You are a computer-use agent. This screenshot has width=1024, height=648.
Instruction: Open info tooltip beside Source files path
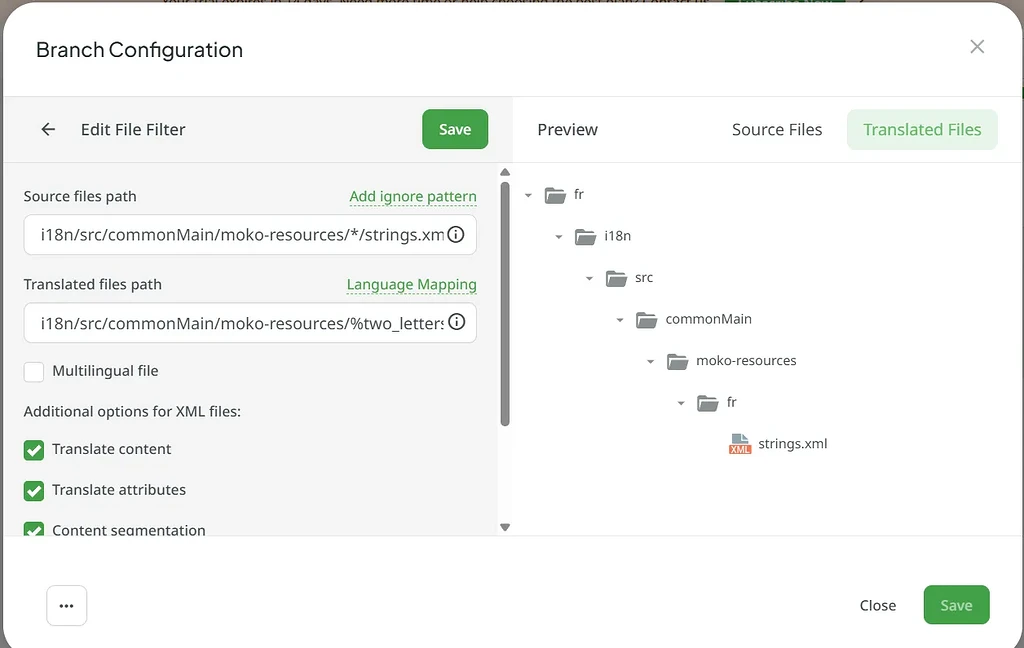456,234
